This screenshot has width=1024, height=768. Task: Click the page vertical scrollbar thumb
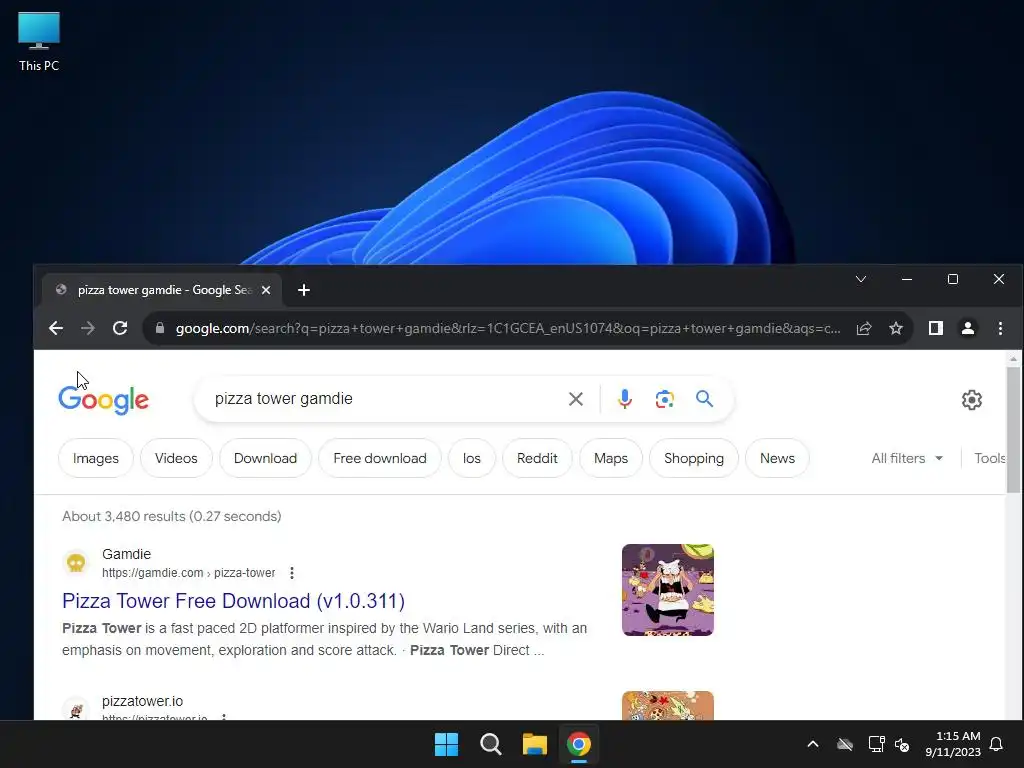pos(1013,430)
